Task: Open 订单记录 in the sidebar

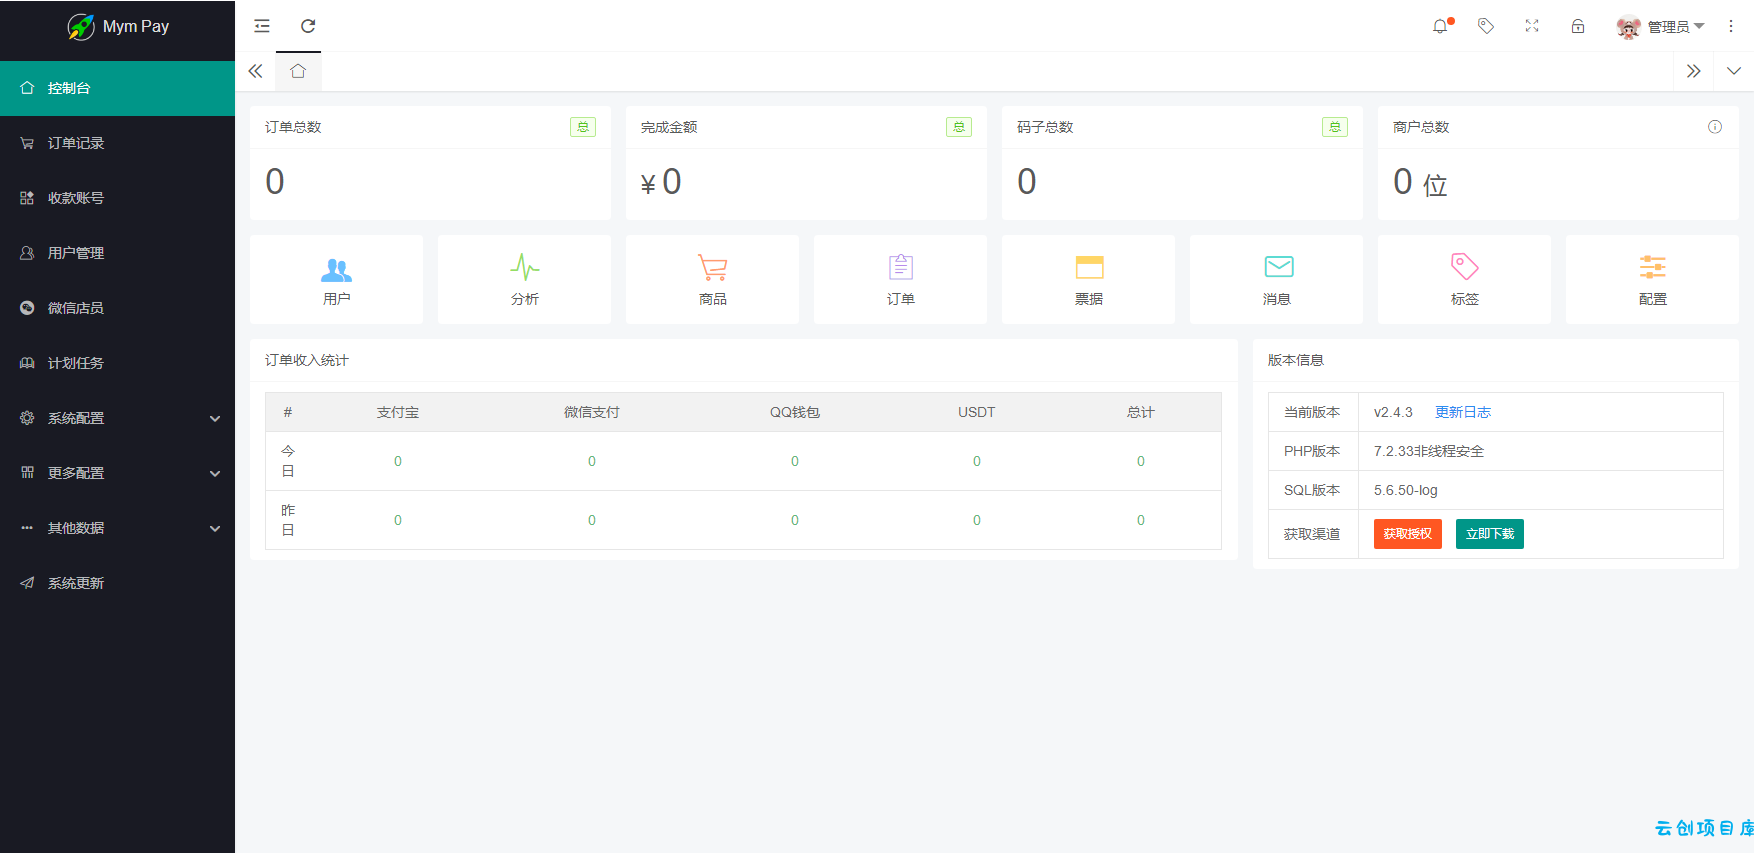Action: pos(118,143)
